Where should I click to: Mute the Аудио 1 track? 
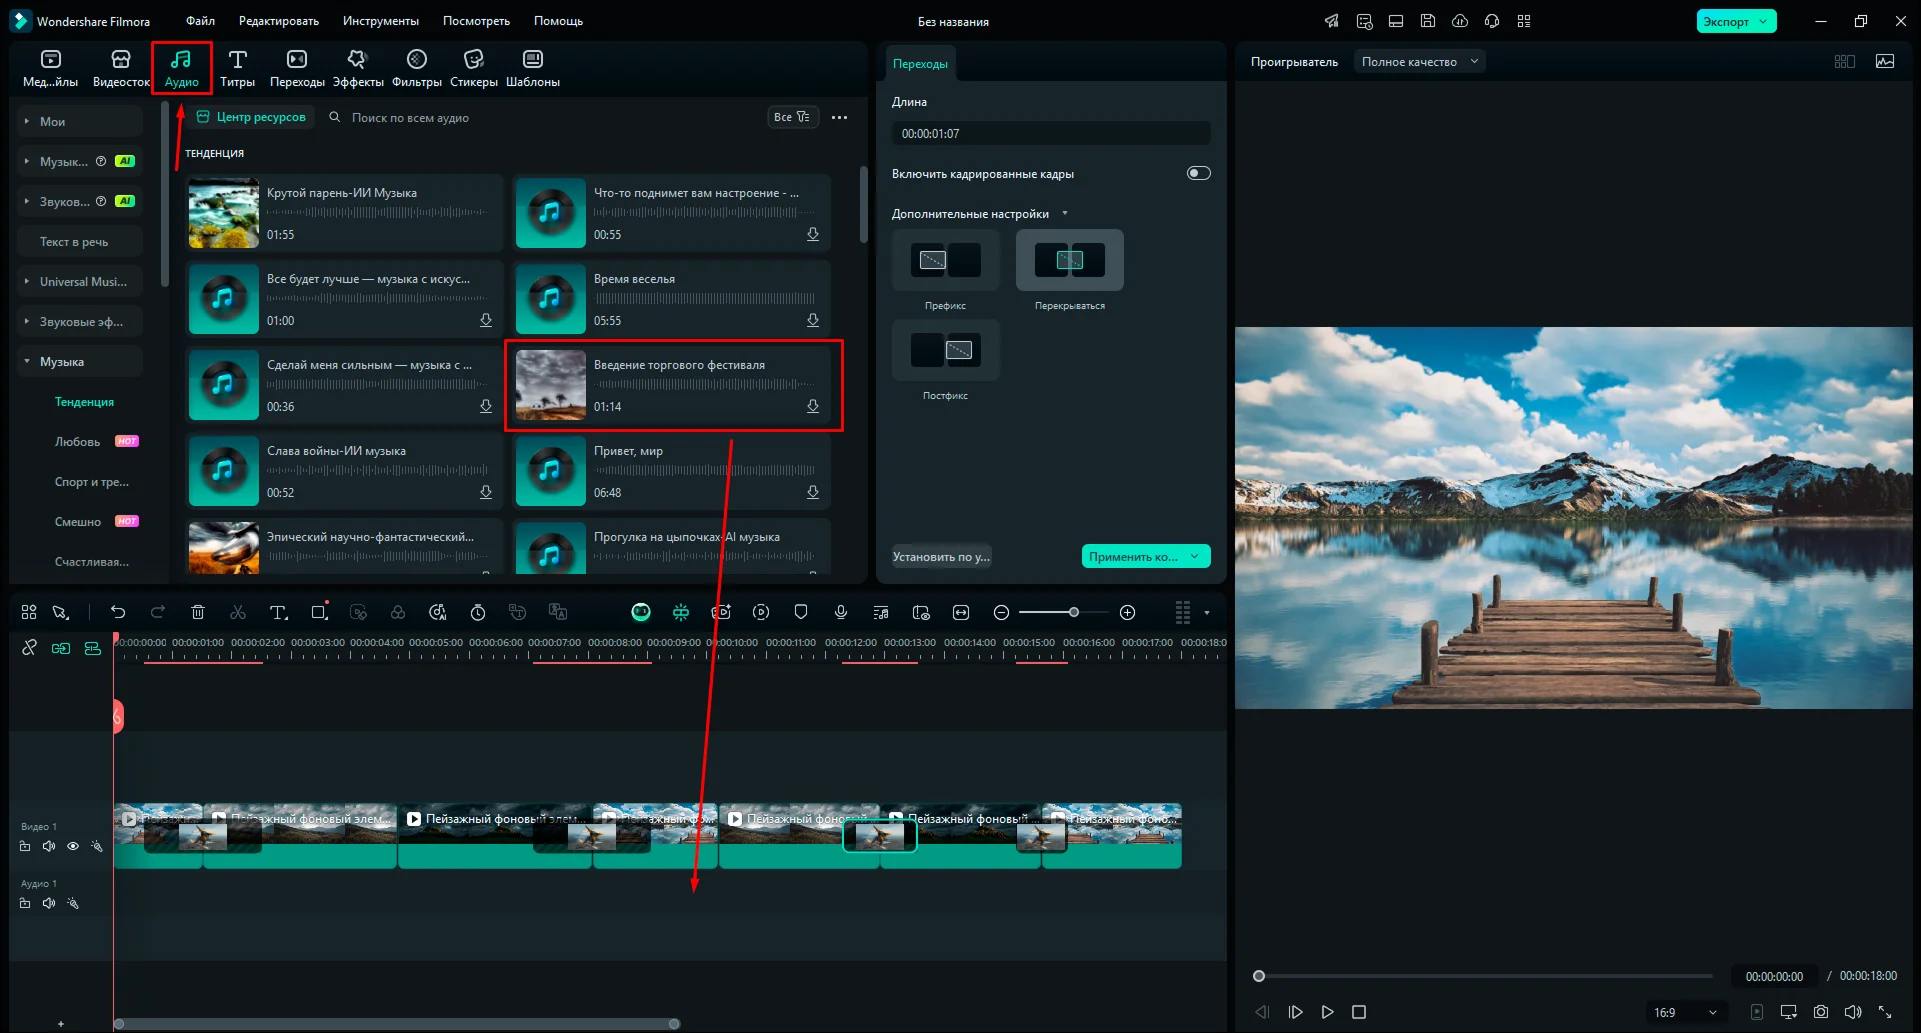point(49,903)
